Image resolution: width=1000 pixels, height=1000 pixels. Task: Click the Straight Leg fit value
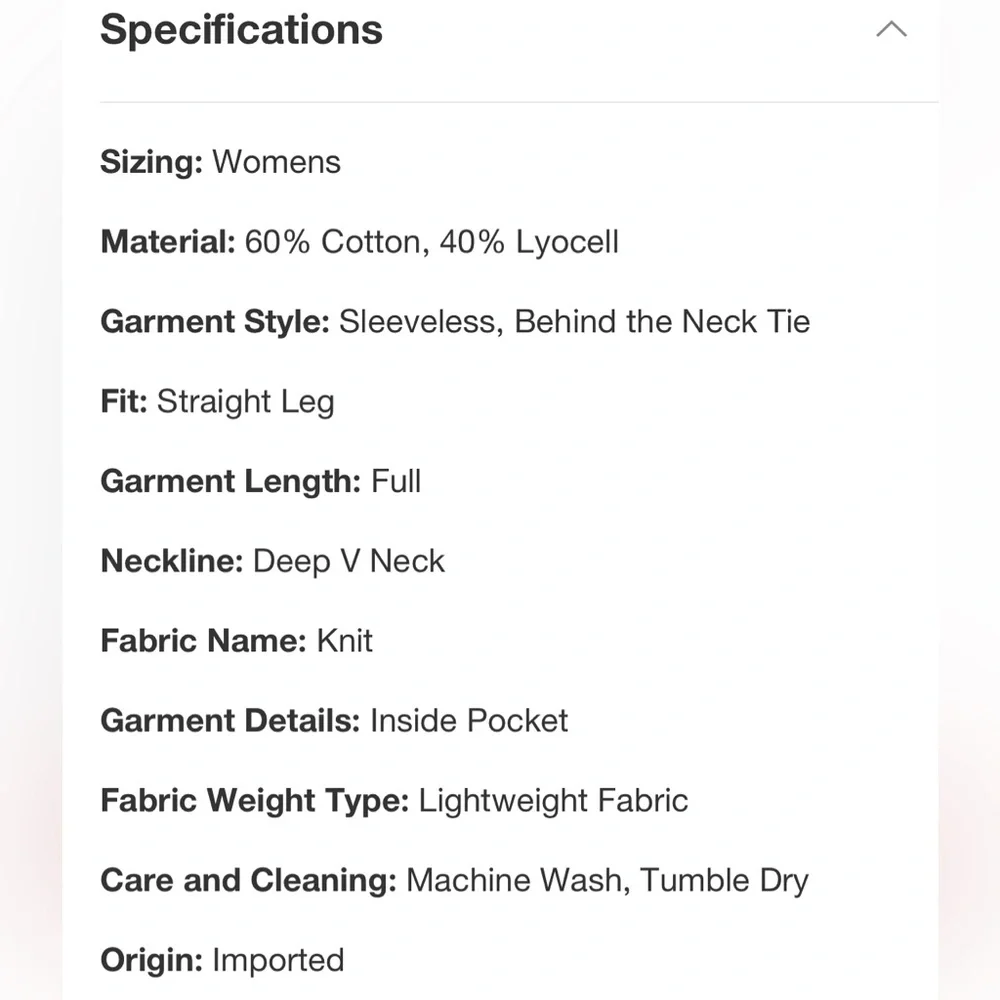point(246,402)
